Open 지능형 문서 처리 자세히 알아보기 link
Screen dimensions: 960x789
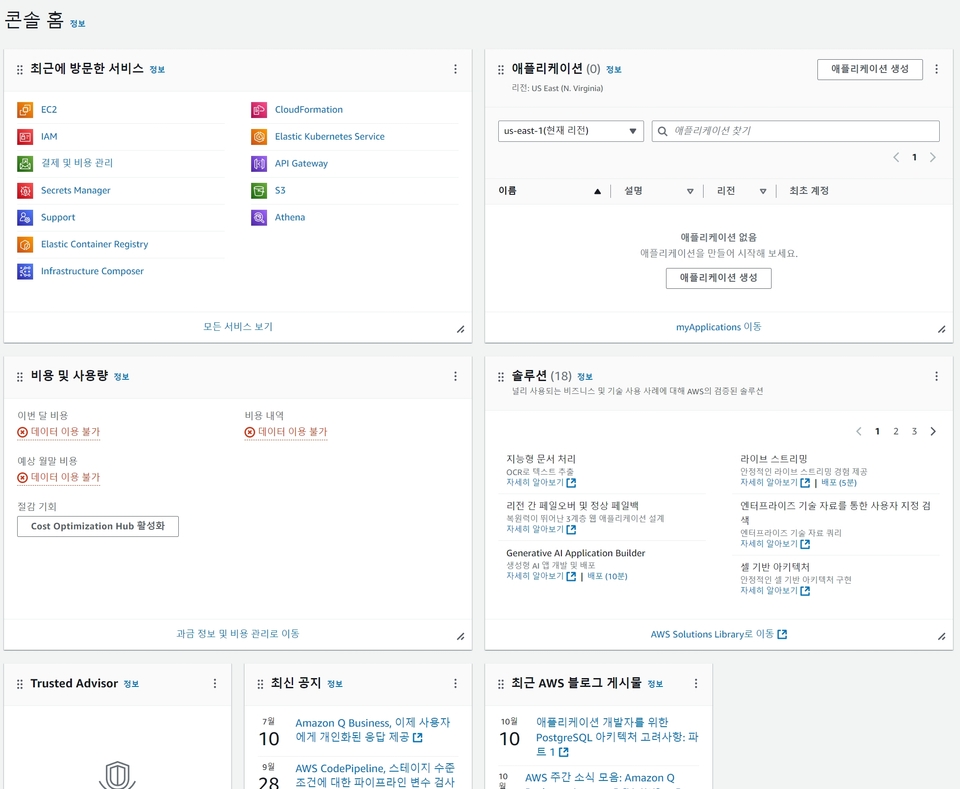(541, 482)
